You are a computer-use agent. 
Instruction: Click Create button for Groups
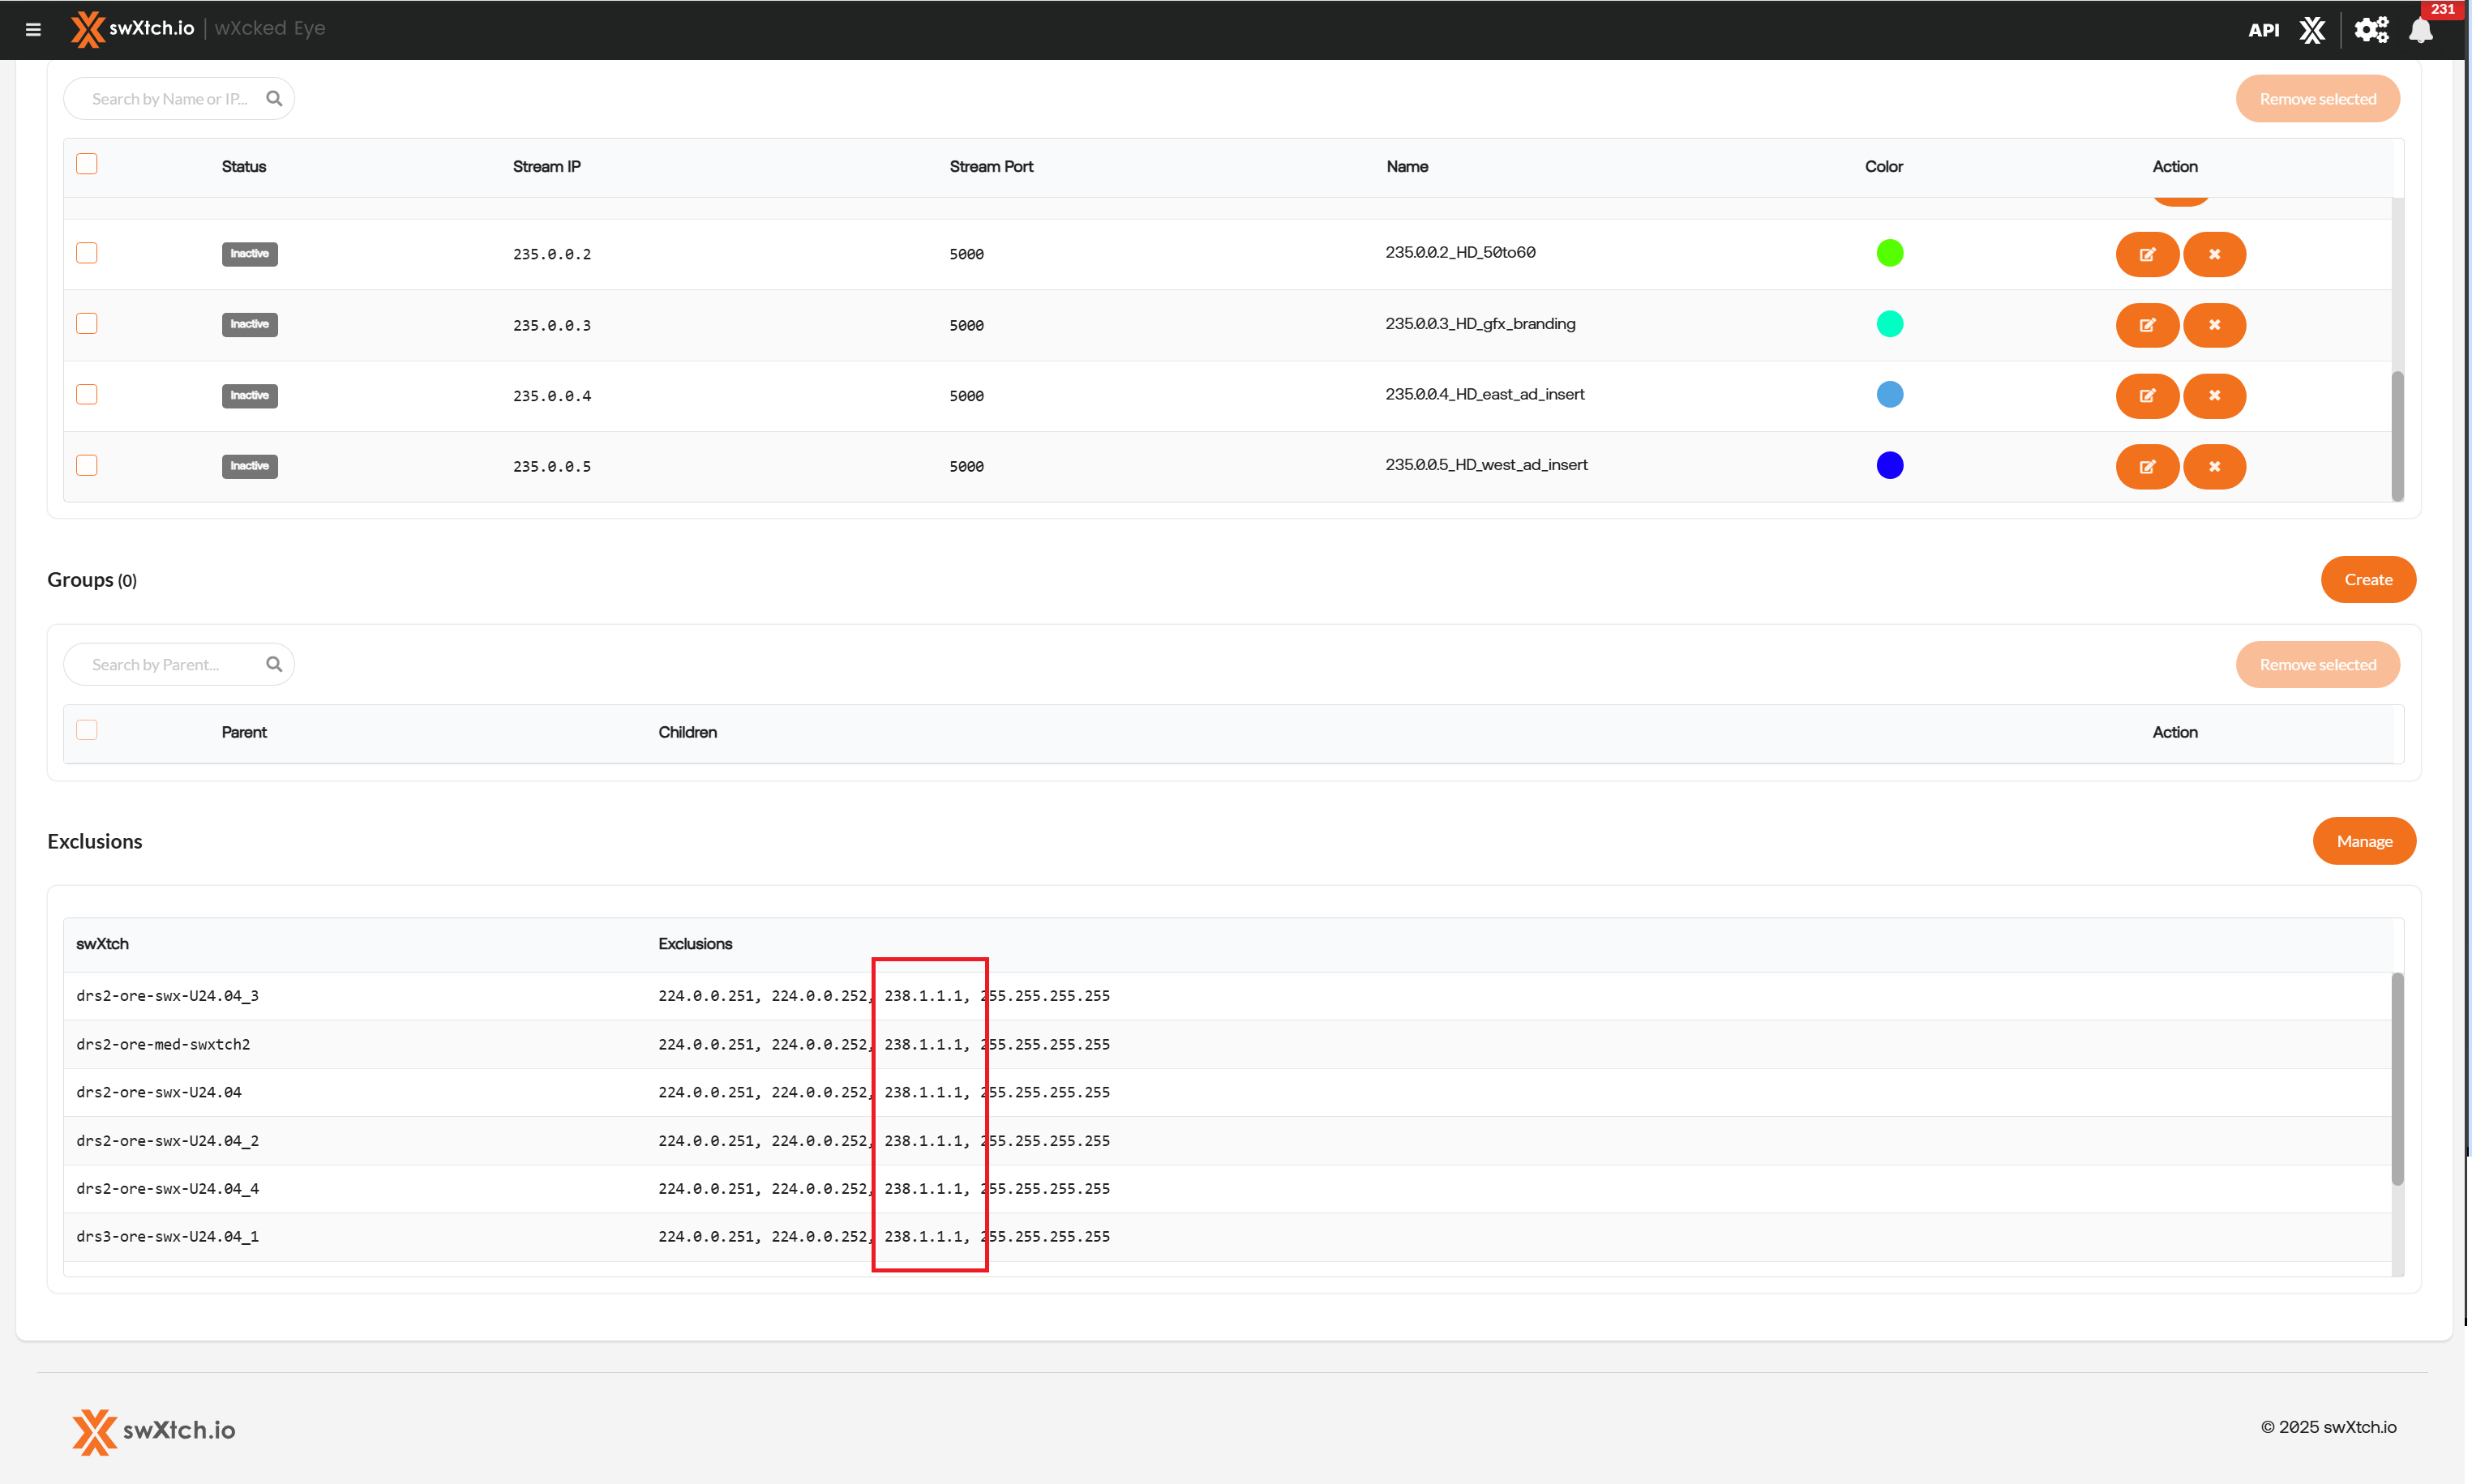click(x=2367, y=580)
